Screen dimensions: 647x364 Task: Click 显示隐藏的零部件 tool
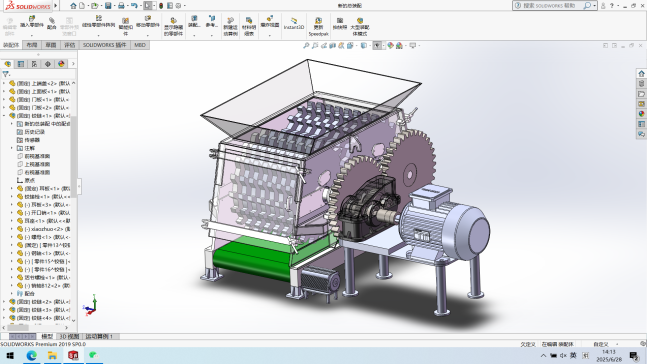pos(173,26)
